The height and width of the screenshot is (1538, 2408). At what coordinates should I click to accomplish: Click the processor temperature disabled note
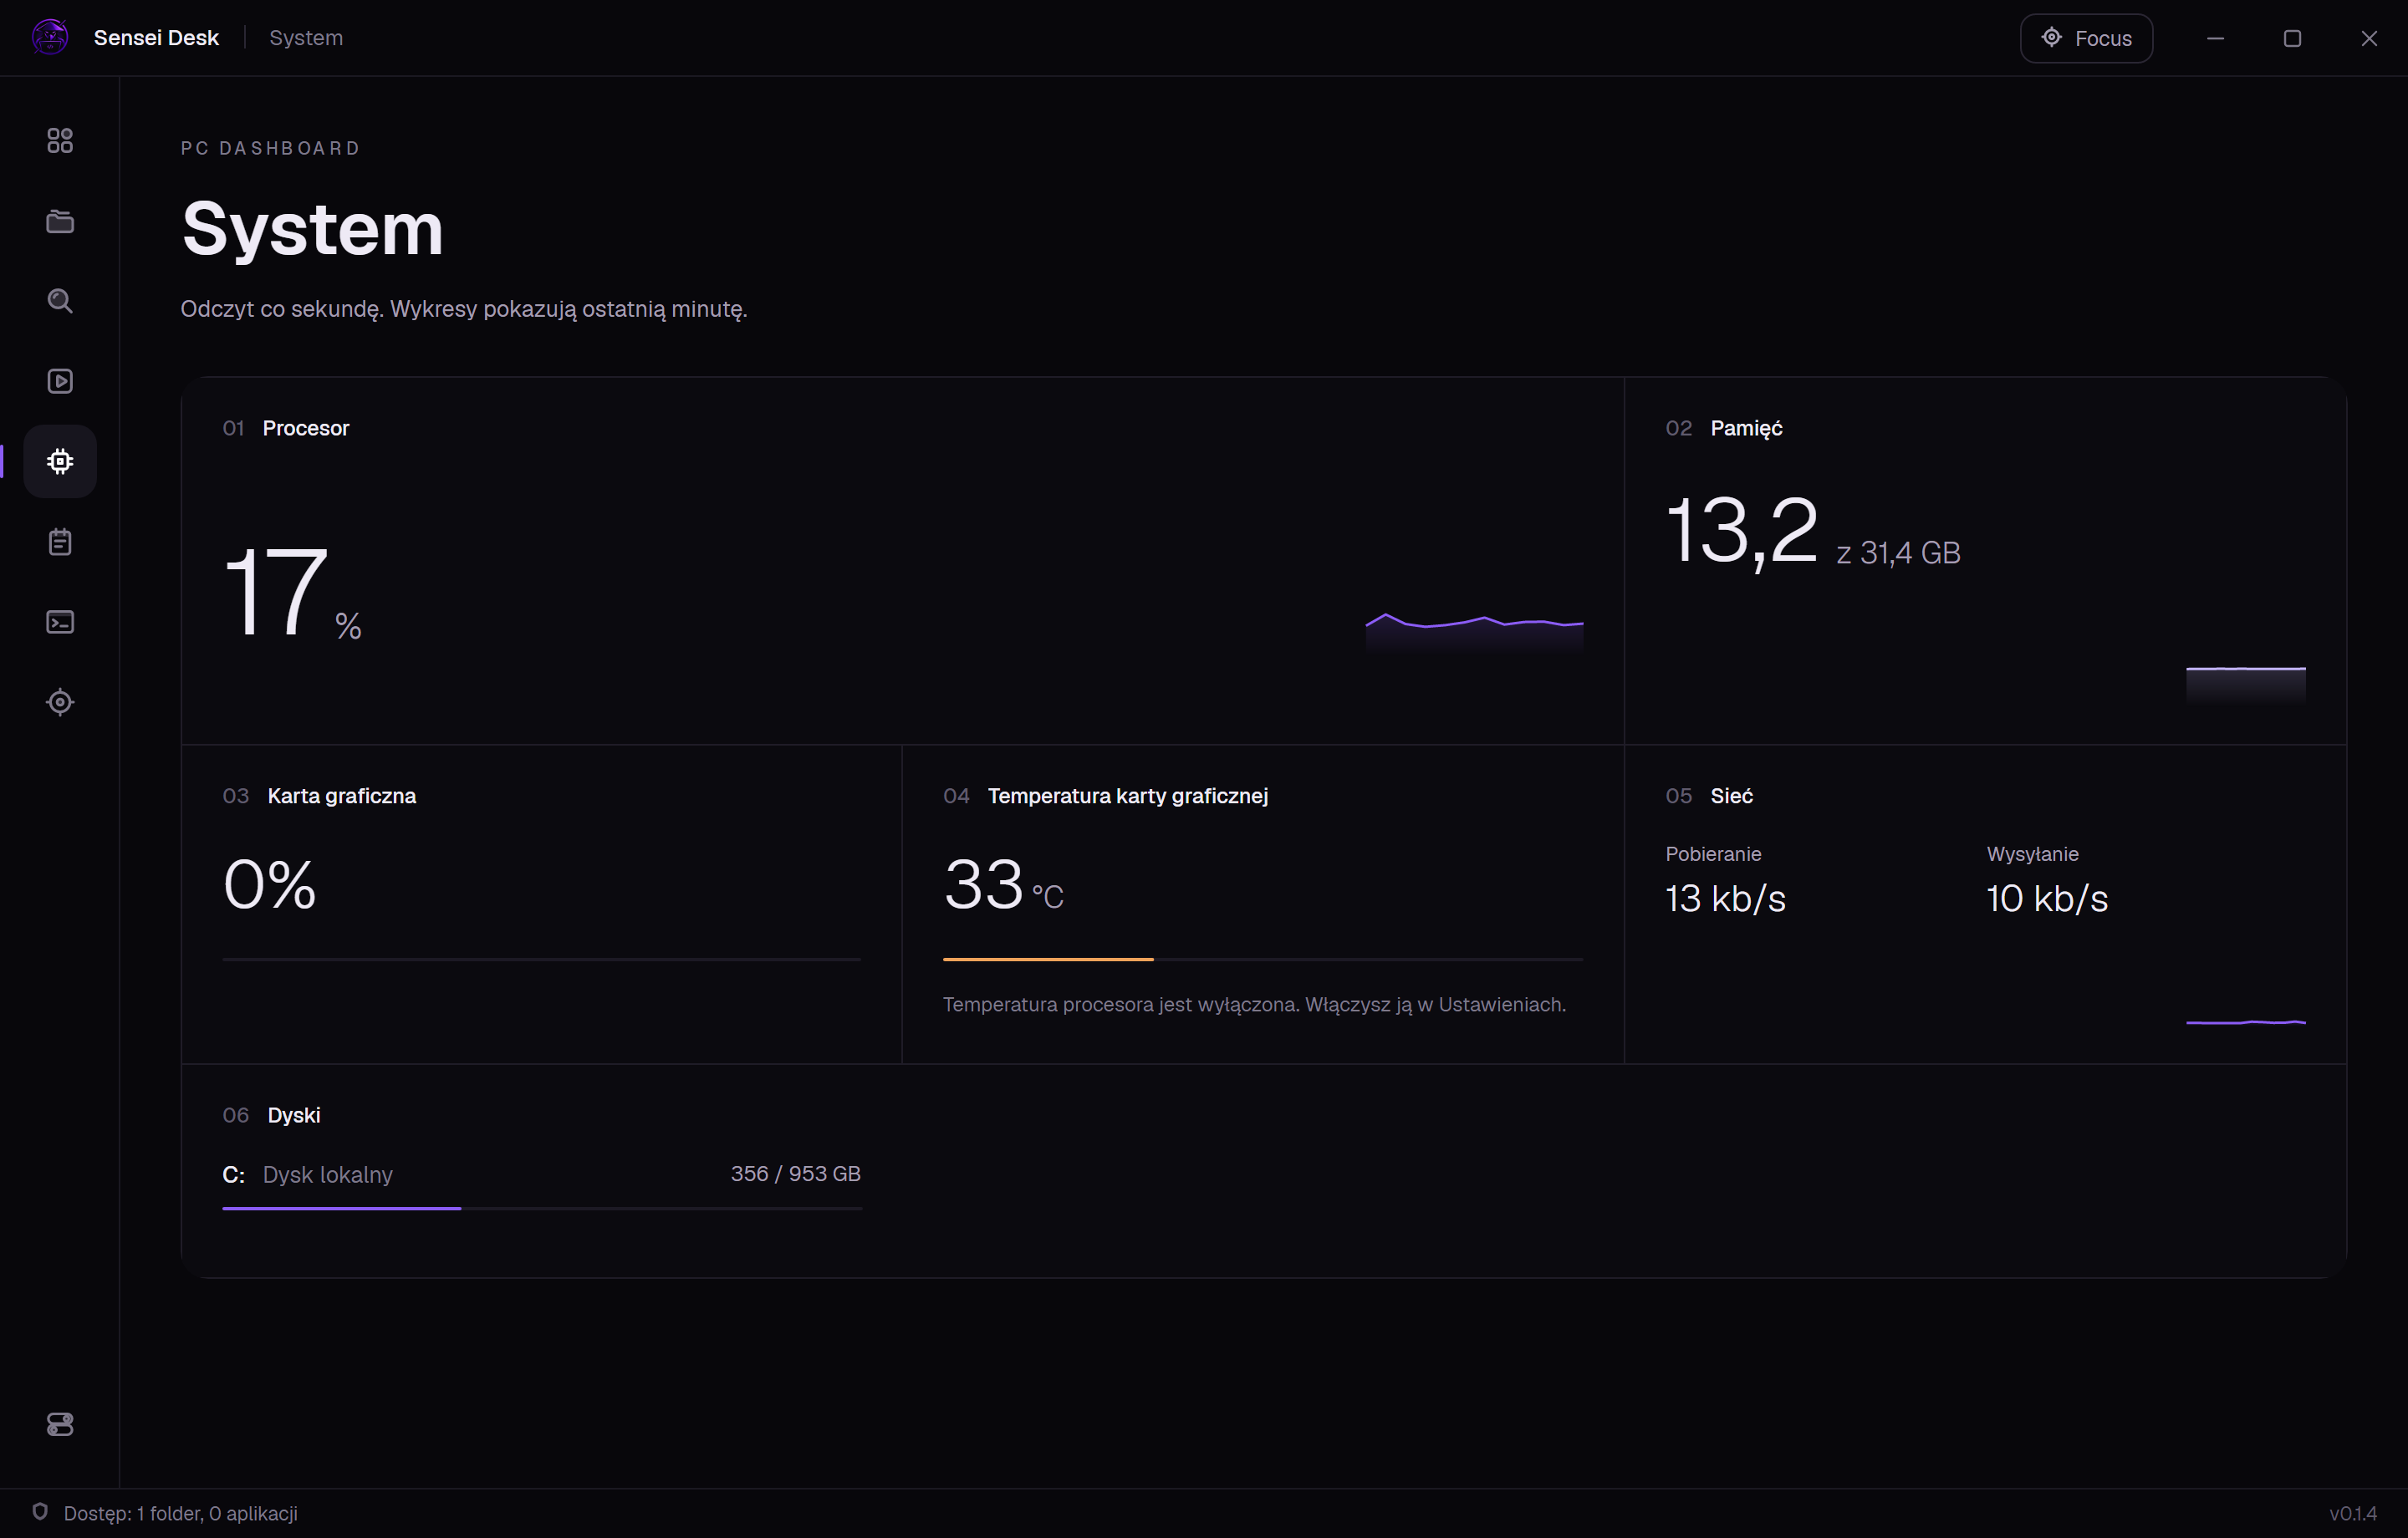[x=1254, y=1004]
